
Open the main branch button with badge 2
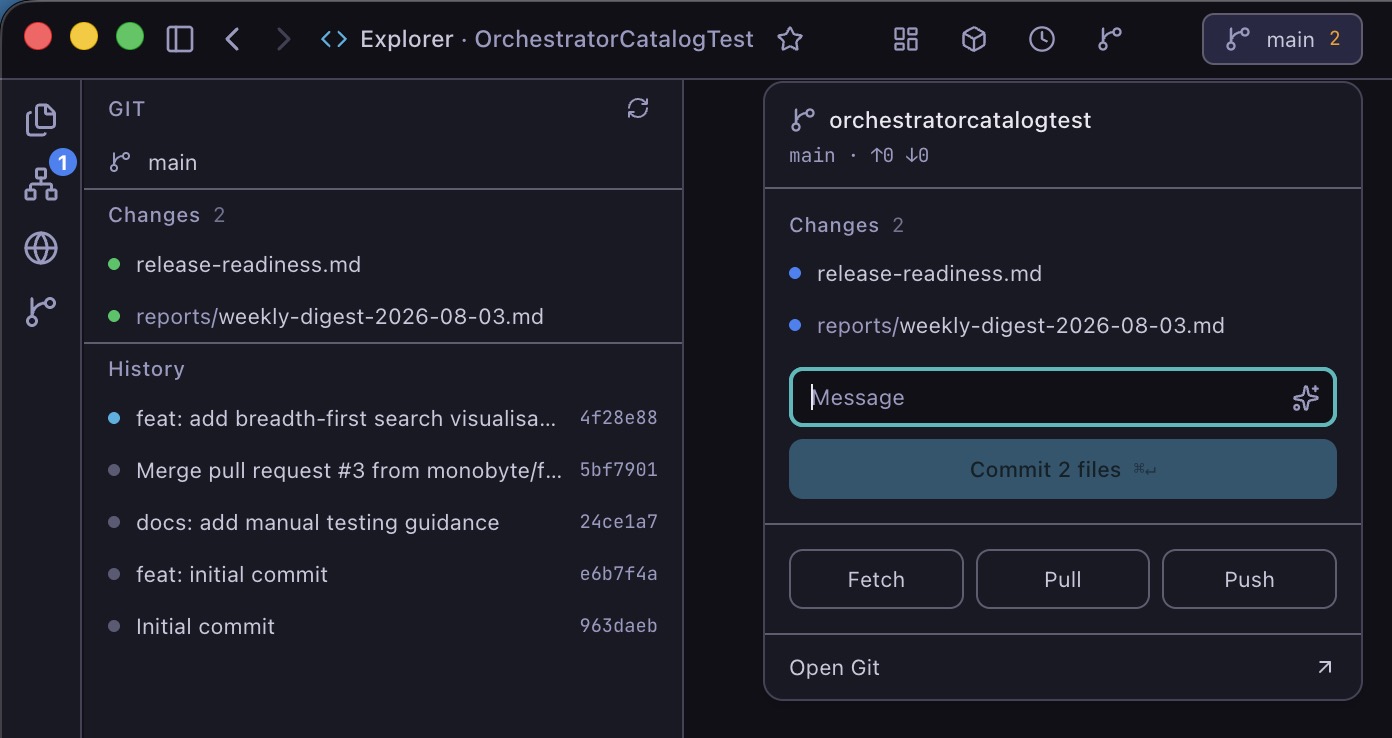pos(1282,39)
